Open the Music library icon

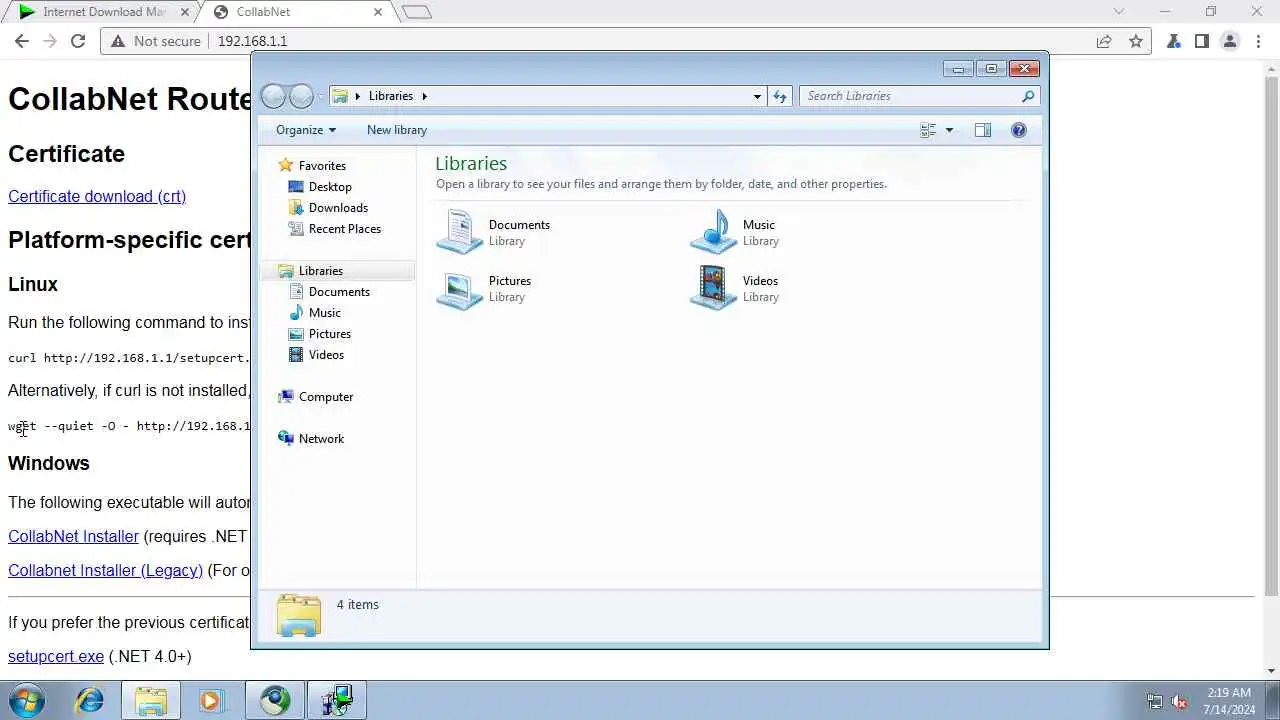pos(713,232)
